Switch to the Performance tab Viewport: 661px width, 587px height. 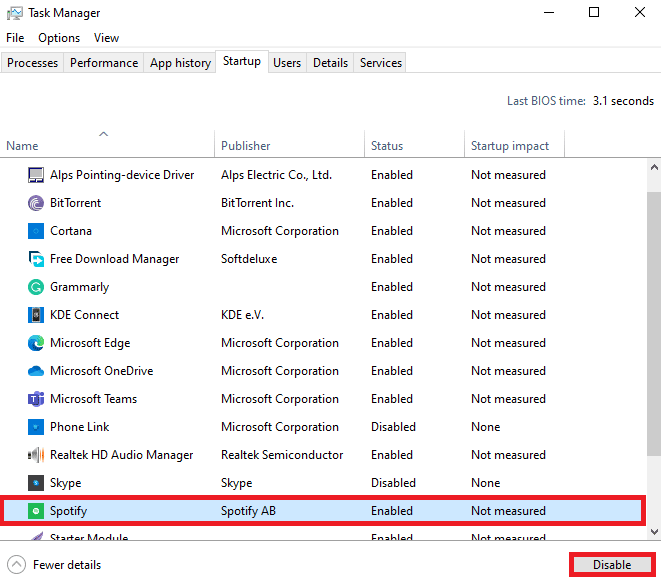tap(104, 63)
